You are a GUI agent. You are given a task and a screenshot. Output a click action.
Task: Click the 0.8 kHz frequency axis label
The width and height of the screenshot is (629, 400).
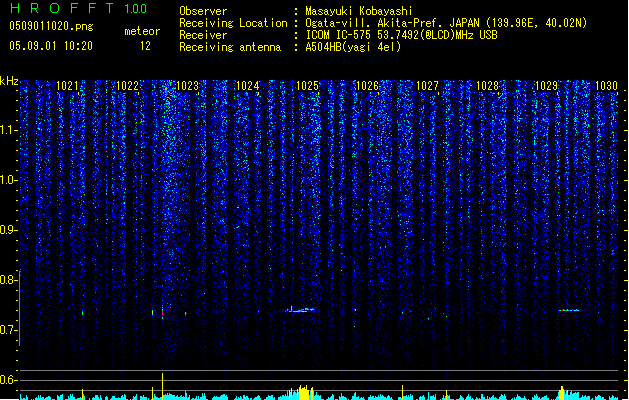[x=9, y=280]
